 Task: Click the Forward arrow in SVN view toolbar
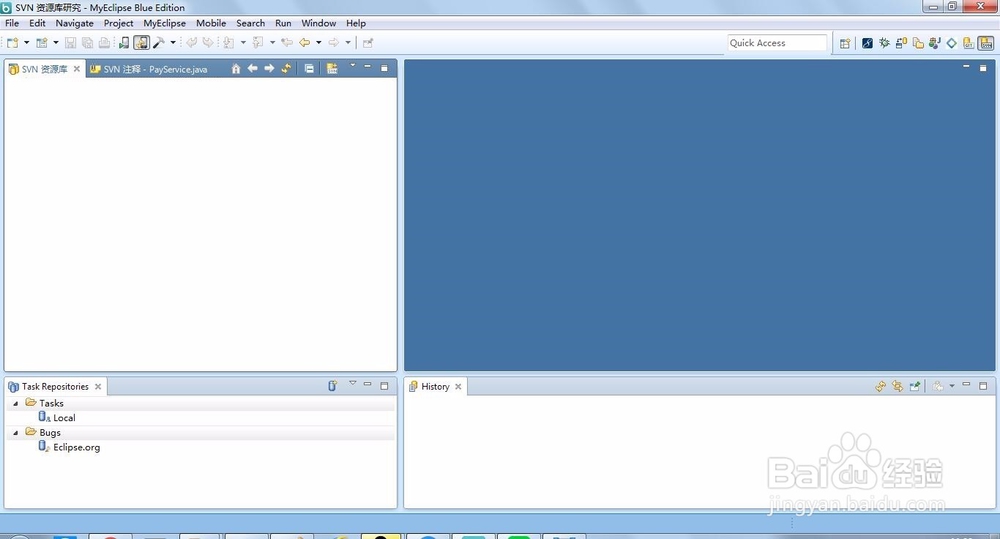269,68
